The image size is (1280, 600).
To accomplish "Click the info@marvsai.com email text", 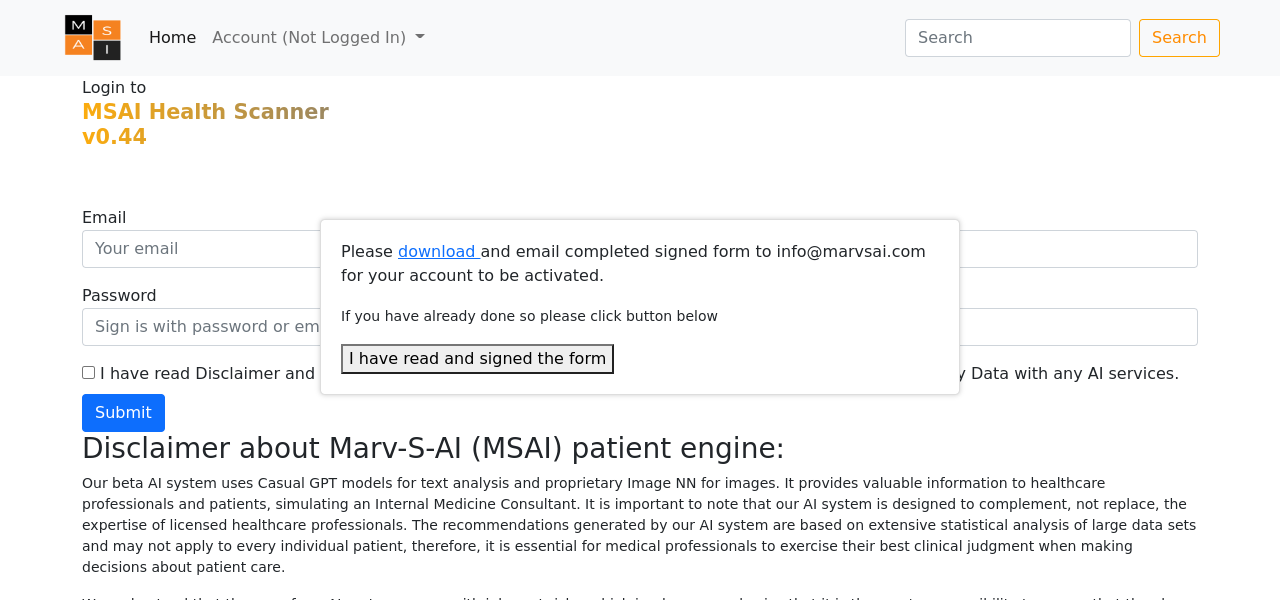I will click(x=851, y=252).
